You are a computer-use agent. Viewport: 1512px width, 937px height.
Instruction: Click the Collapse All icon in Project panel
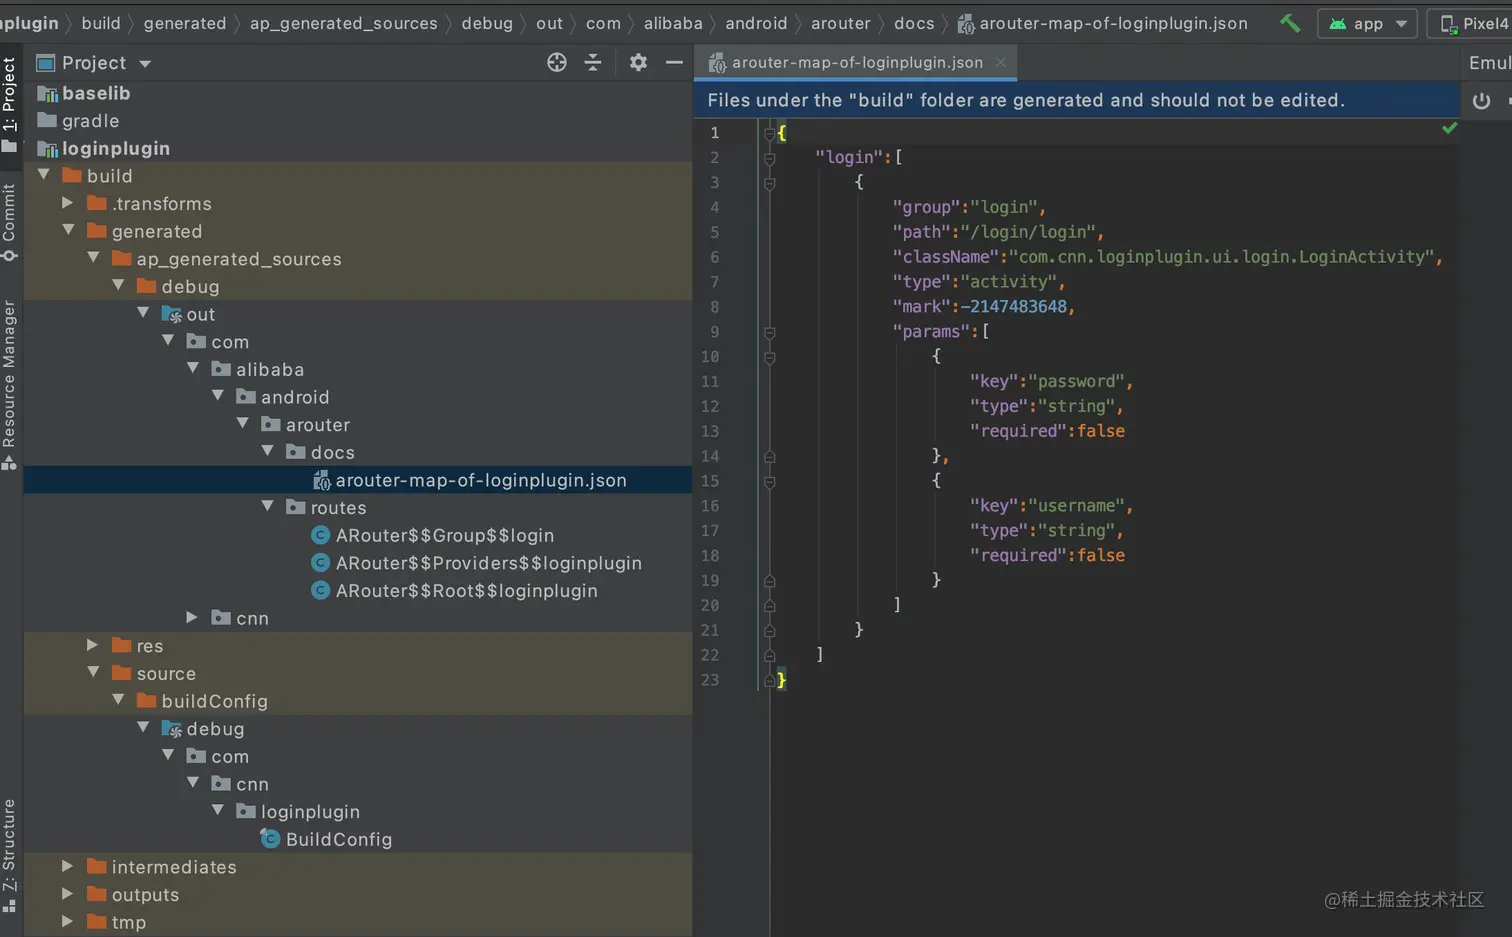click(593, 62)
